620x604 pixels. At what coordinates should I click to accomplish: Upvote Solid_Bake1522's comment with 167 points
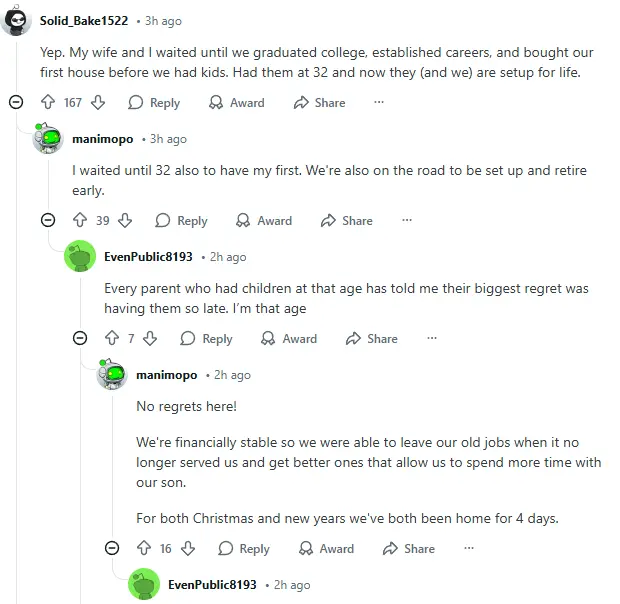[x=47, y=102]
